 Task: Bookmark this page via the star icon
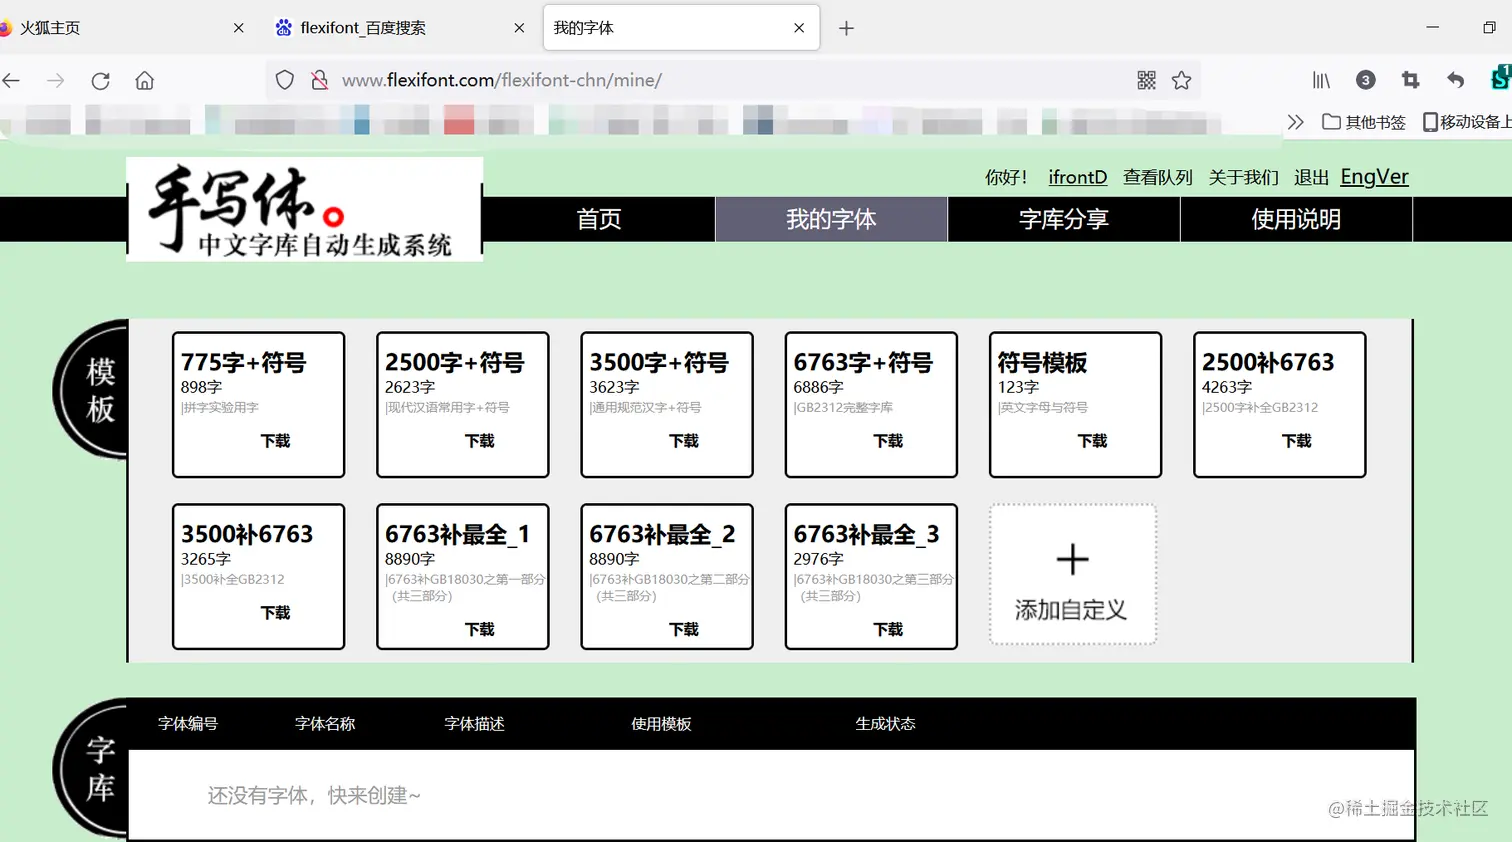tap(1182, 80)
